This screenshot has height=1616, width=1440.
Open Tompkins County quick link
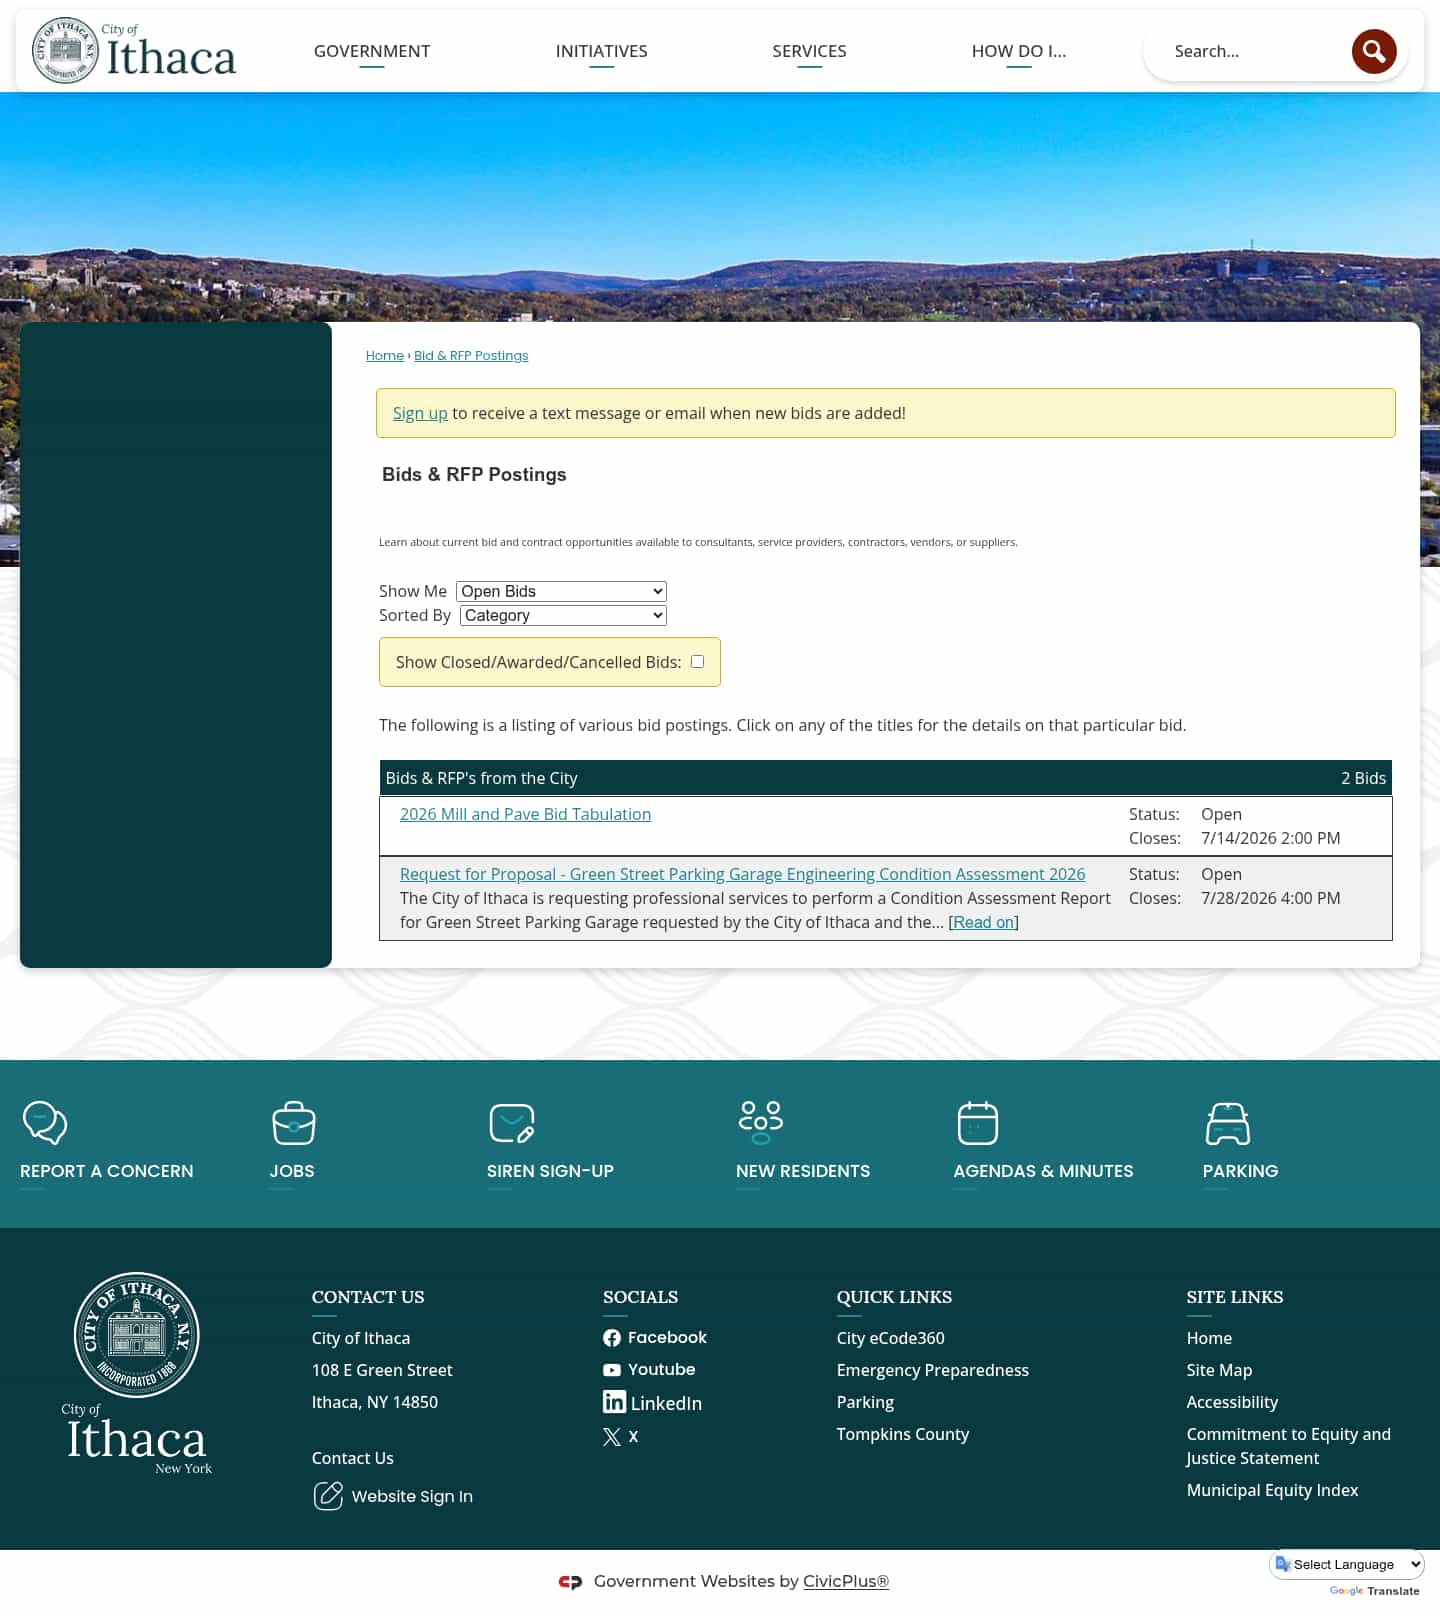coord(903,1434)
